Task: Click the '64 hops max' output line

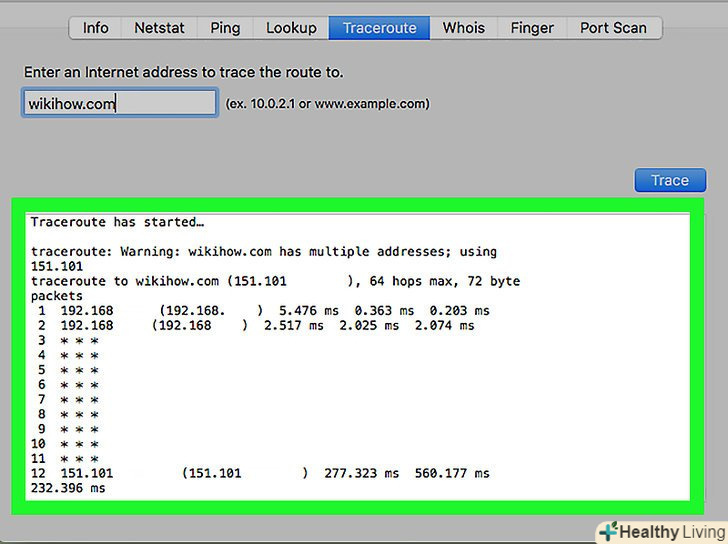Action: (275, 281)
